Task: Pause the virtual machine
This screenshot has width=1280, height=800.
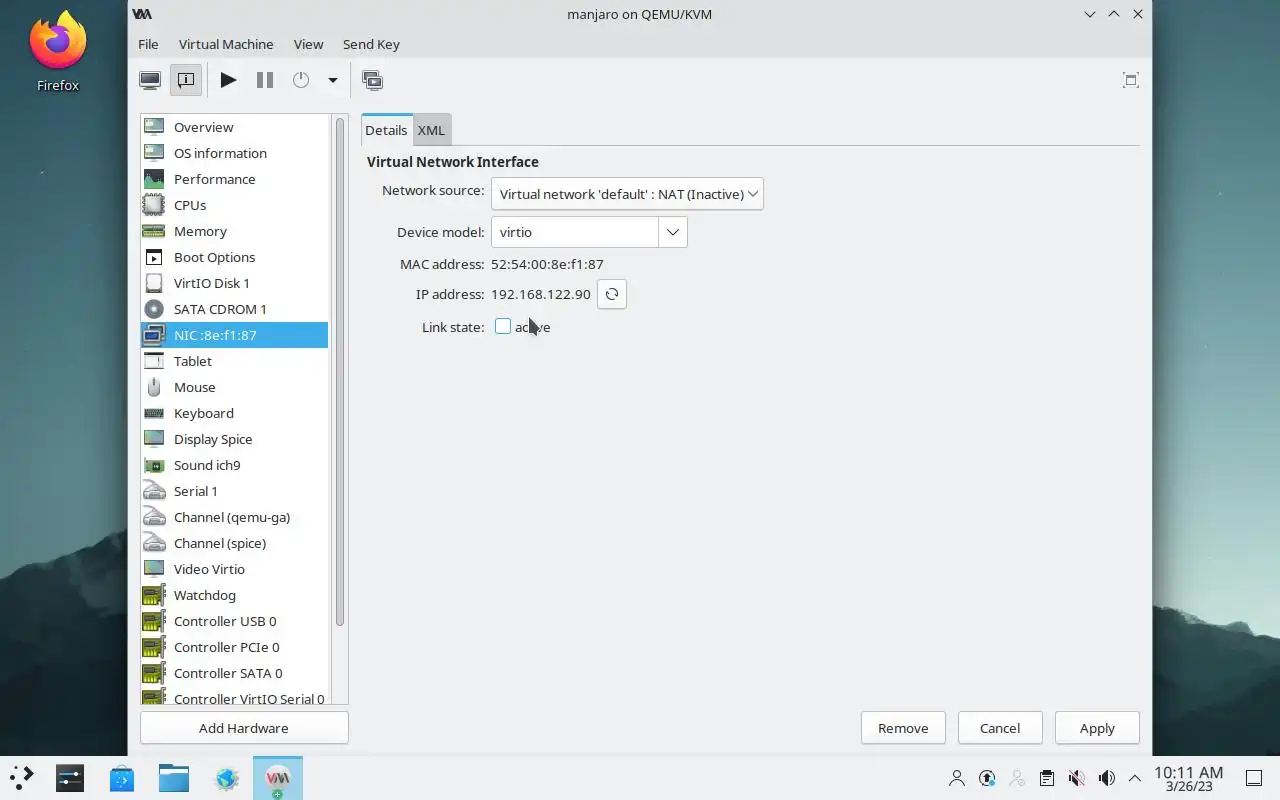Action: 265,80
